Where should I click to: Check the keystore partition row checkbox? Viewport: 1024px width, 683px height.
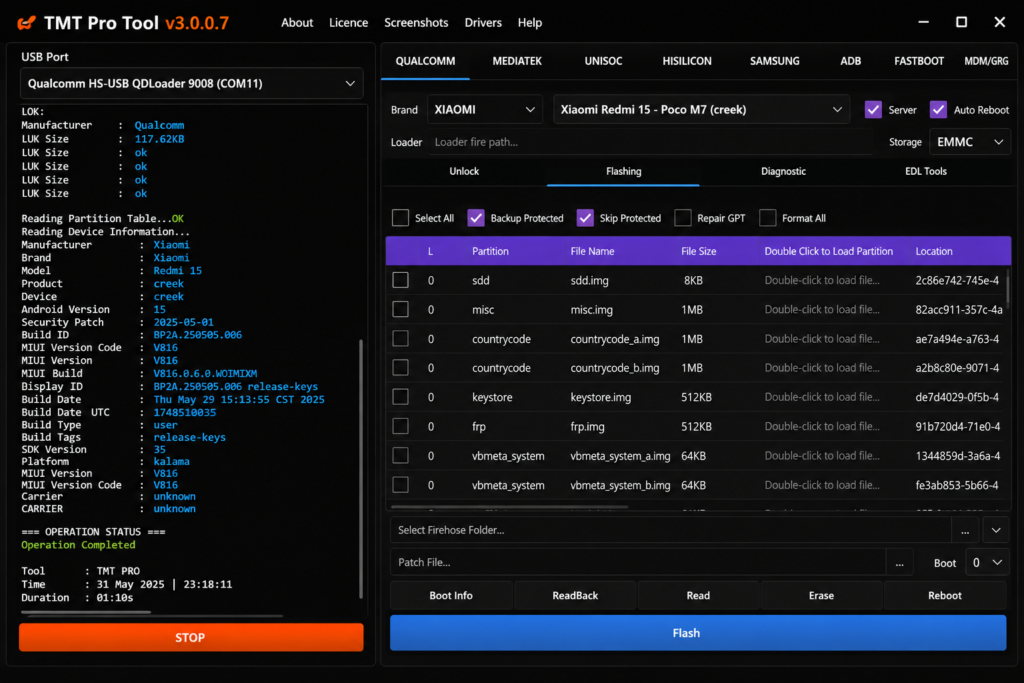tap(400, 397)
